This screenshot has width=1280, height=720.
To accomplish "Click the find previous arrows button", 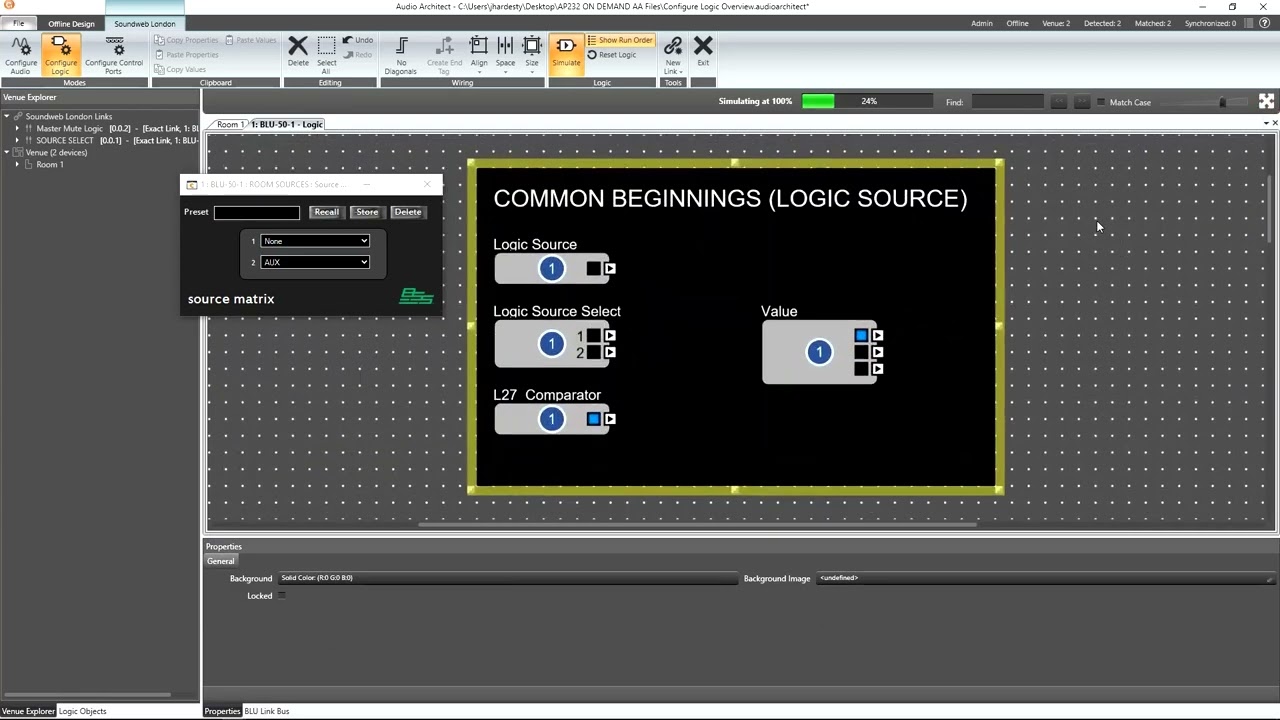I will pos(1058,102).
